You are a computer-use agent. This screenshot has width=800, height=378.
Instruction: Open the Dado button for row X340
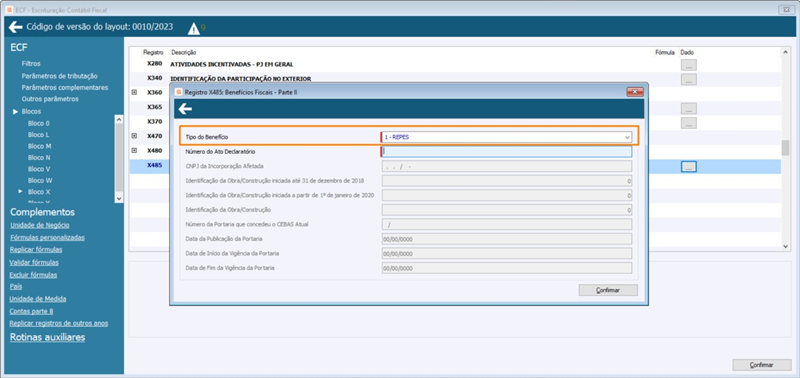pos(688,79)
